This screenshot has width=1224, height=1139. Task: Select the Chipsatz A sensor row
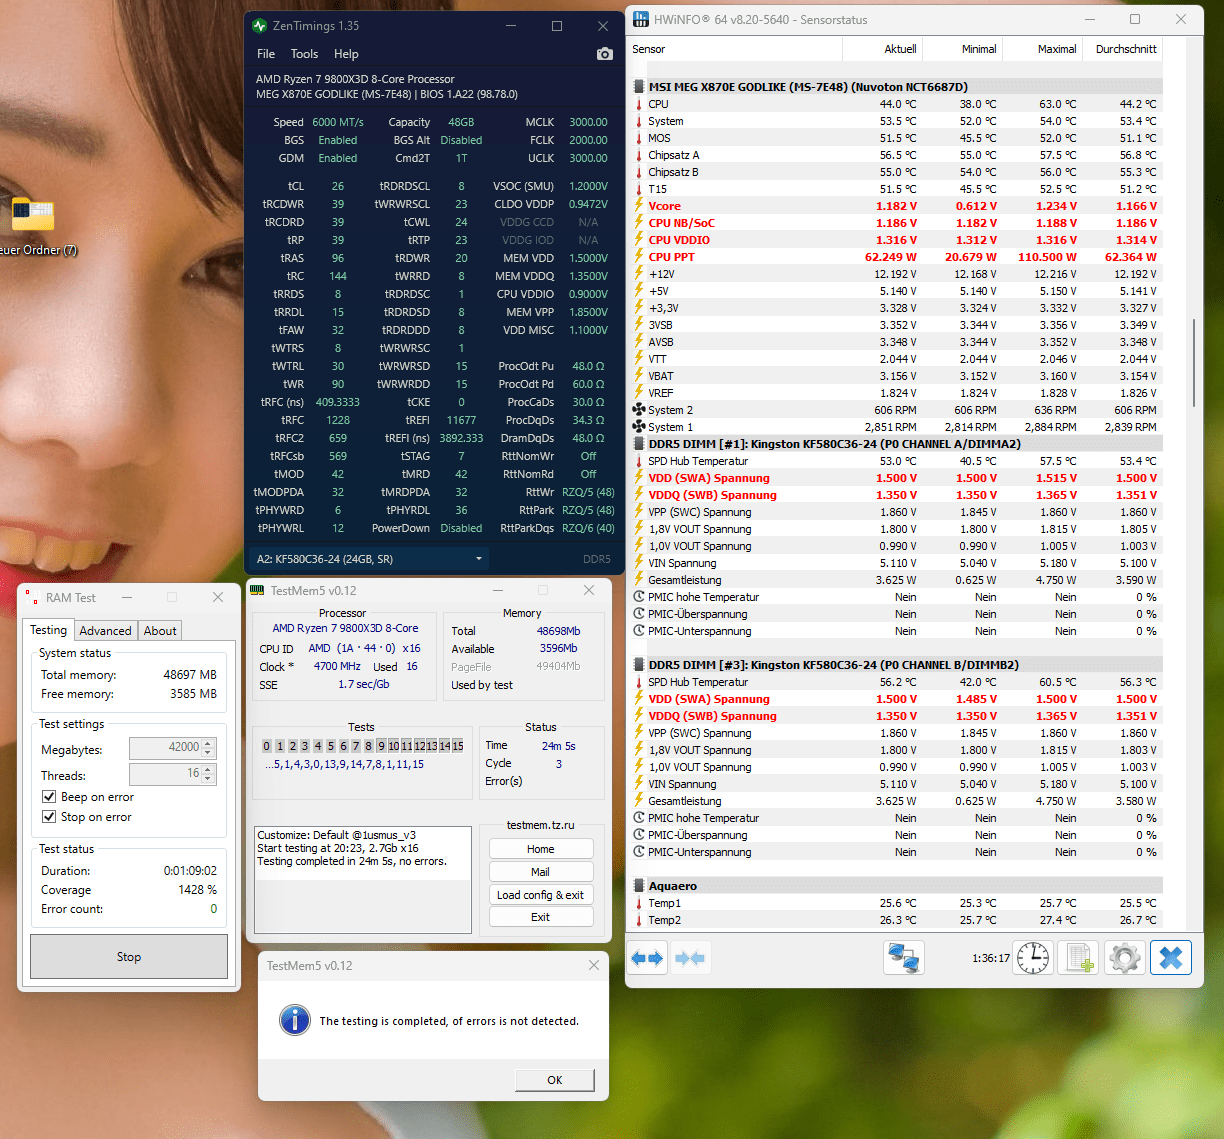[896, 155]
